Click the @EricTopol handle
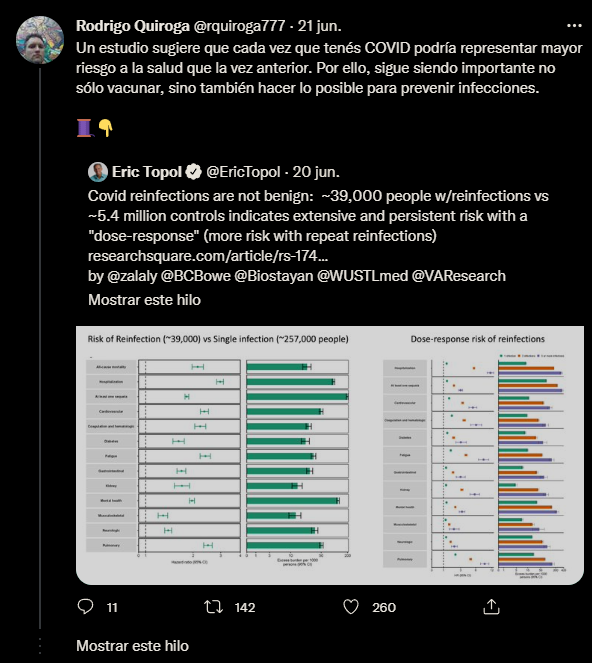Viewport: 592px width, 663px height. pos(243,172)
